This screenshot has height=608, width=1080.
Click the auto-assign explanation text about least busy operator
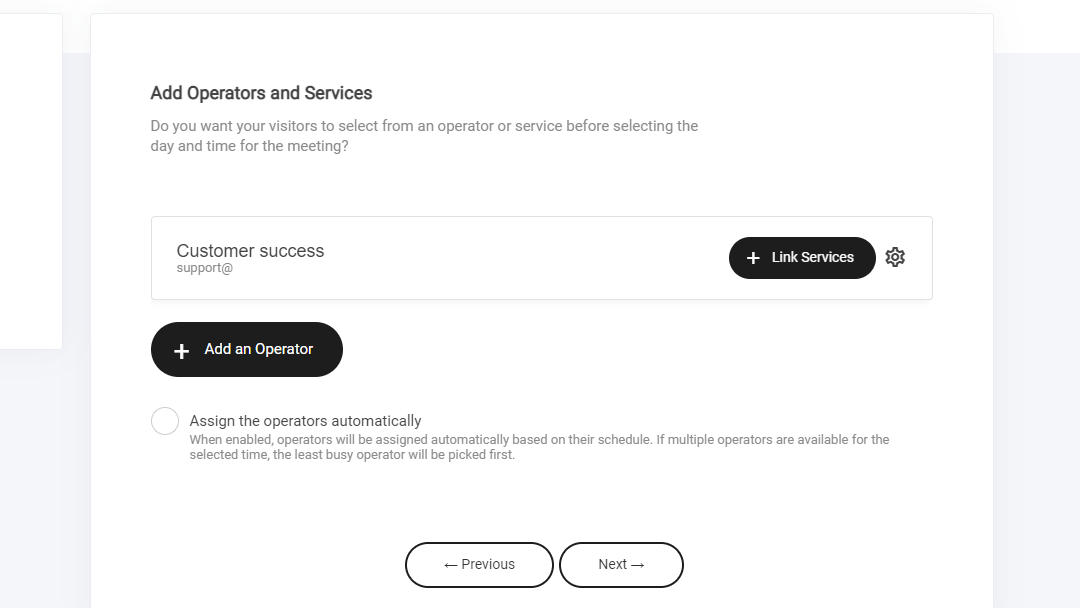[x=539, y=447]
